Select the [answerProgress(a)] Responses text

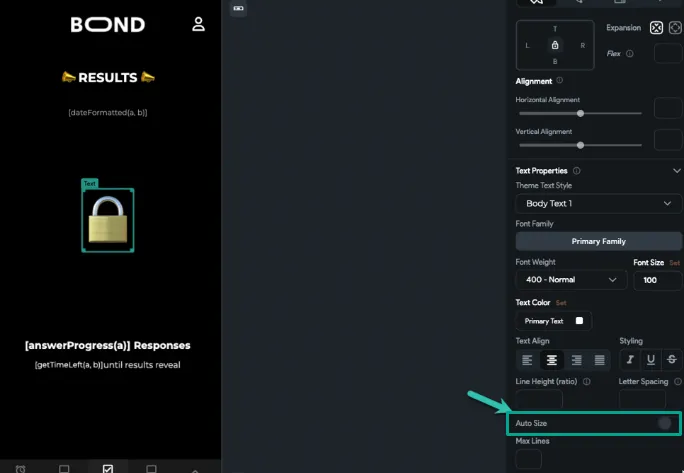[108, 346]
